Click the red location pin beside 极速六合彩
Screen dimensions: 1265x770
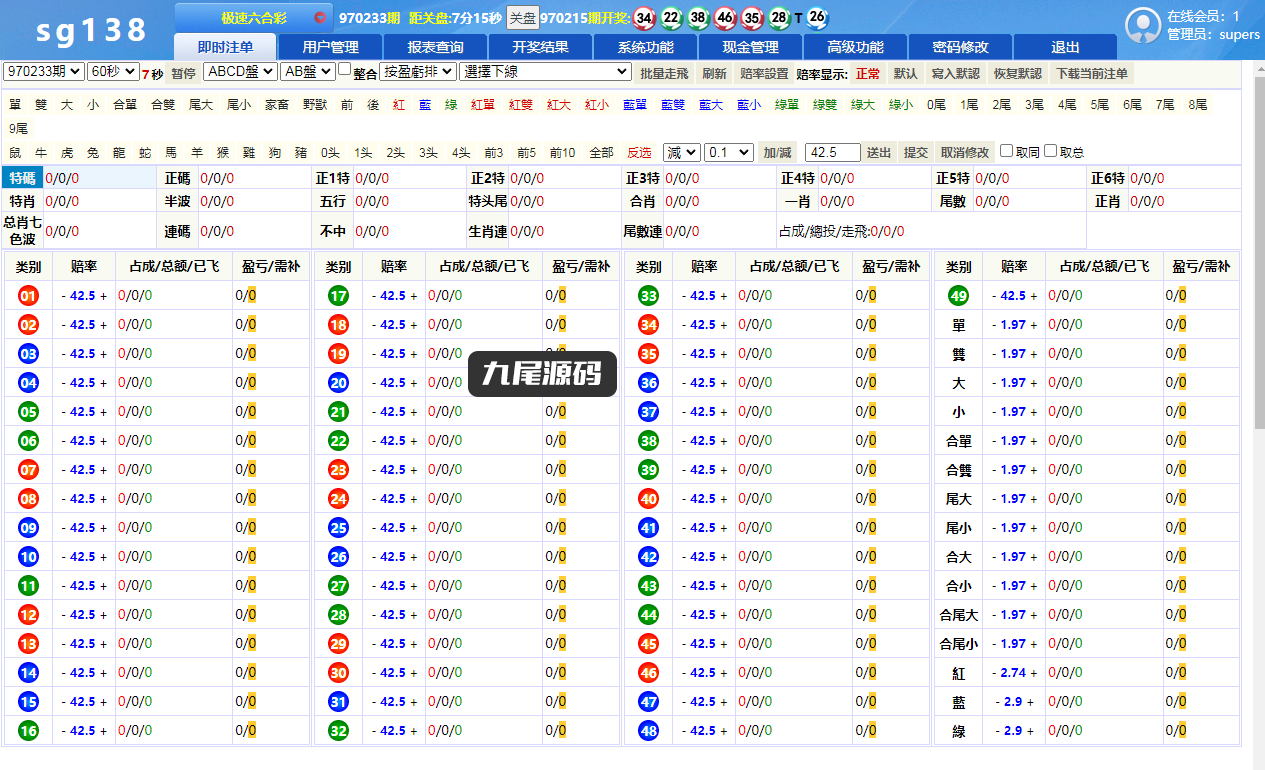click(x=320, y=18)
